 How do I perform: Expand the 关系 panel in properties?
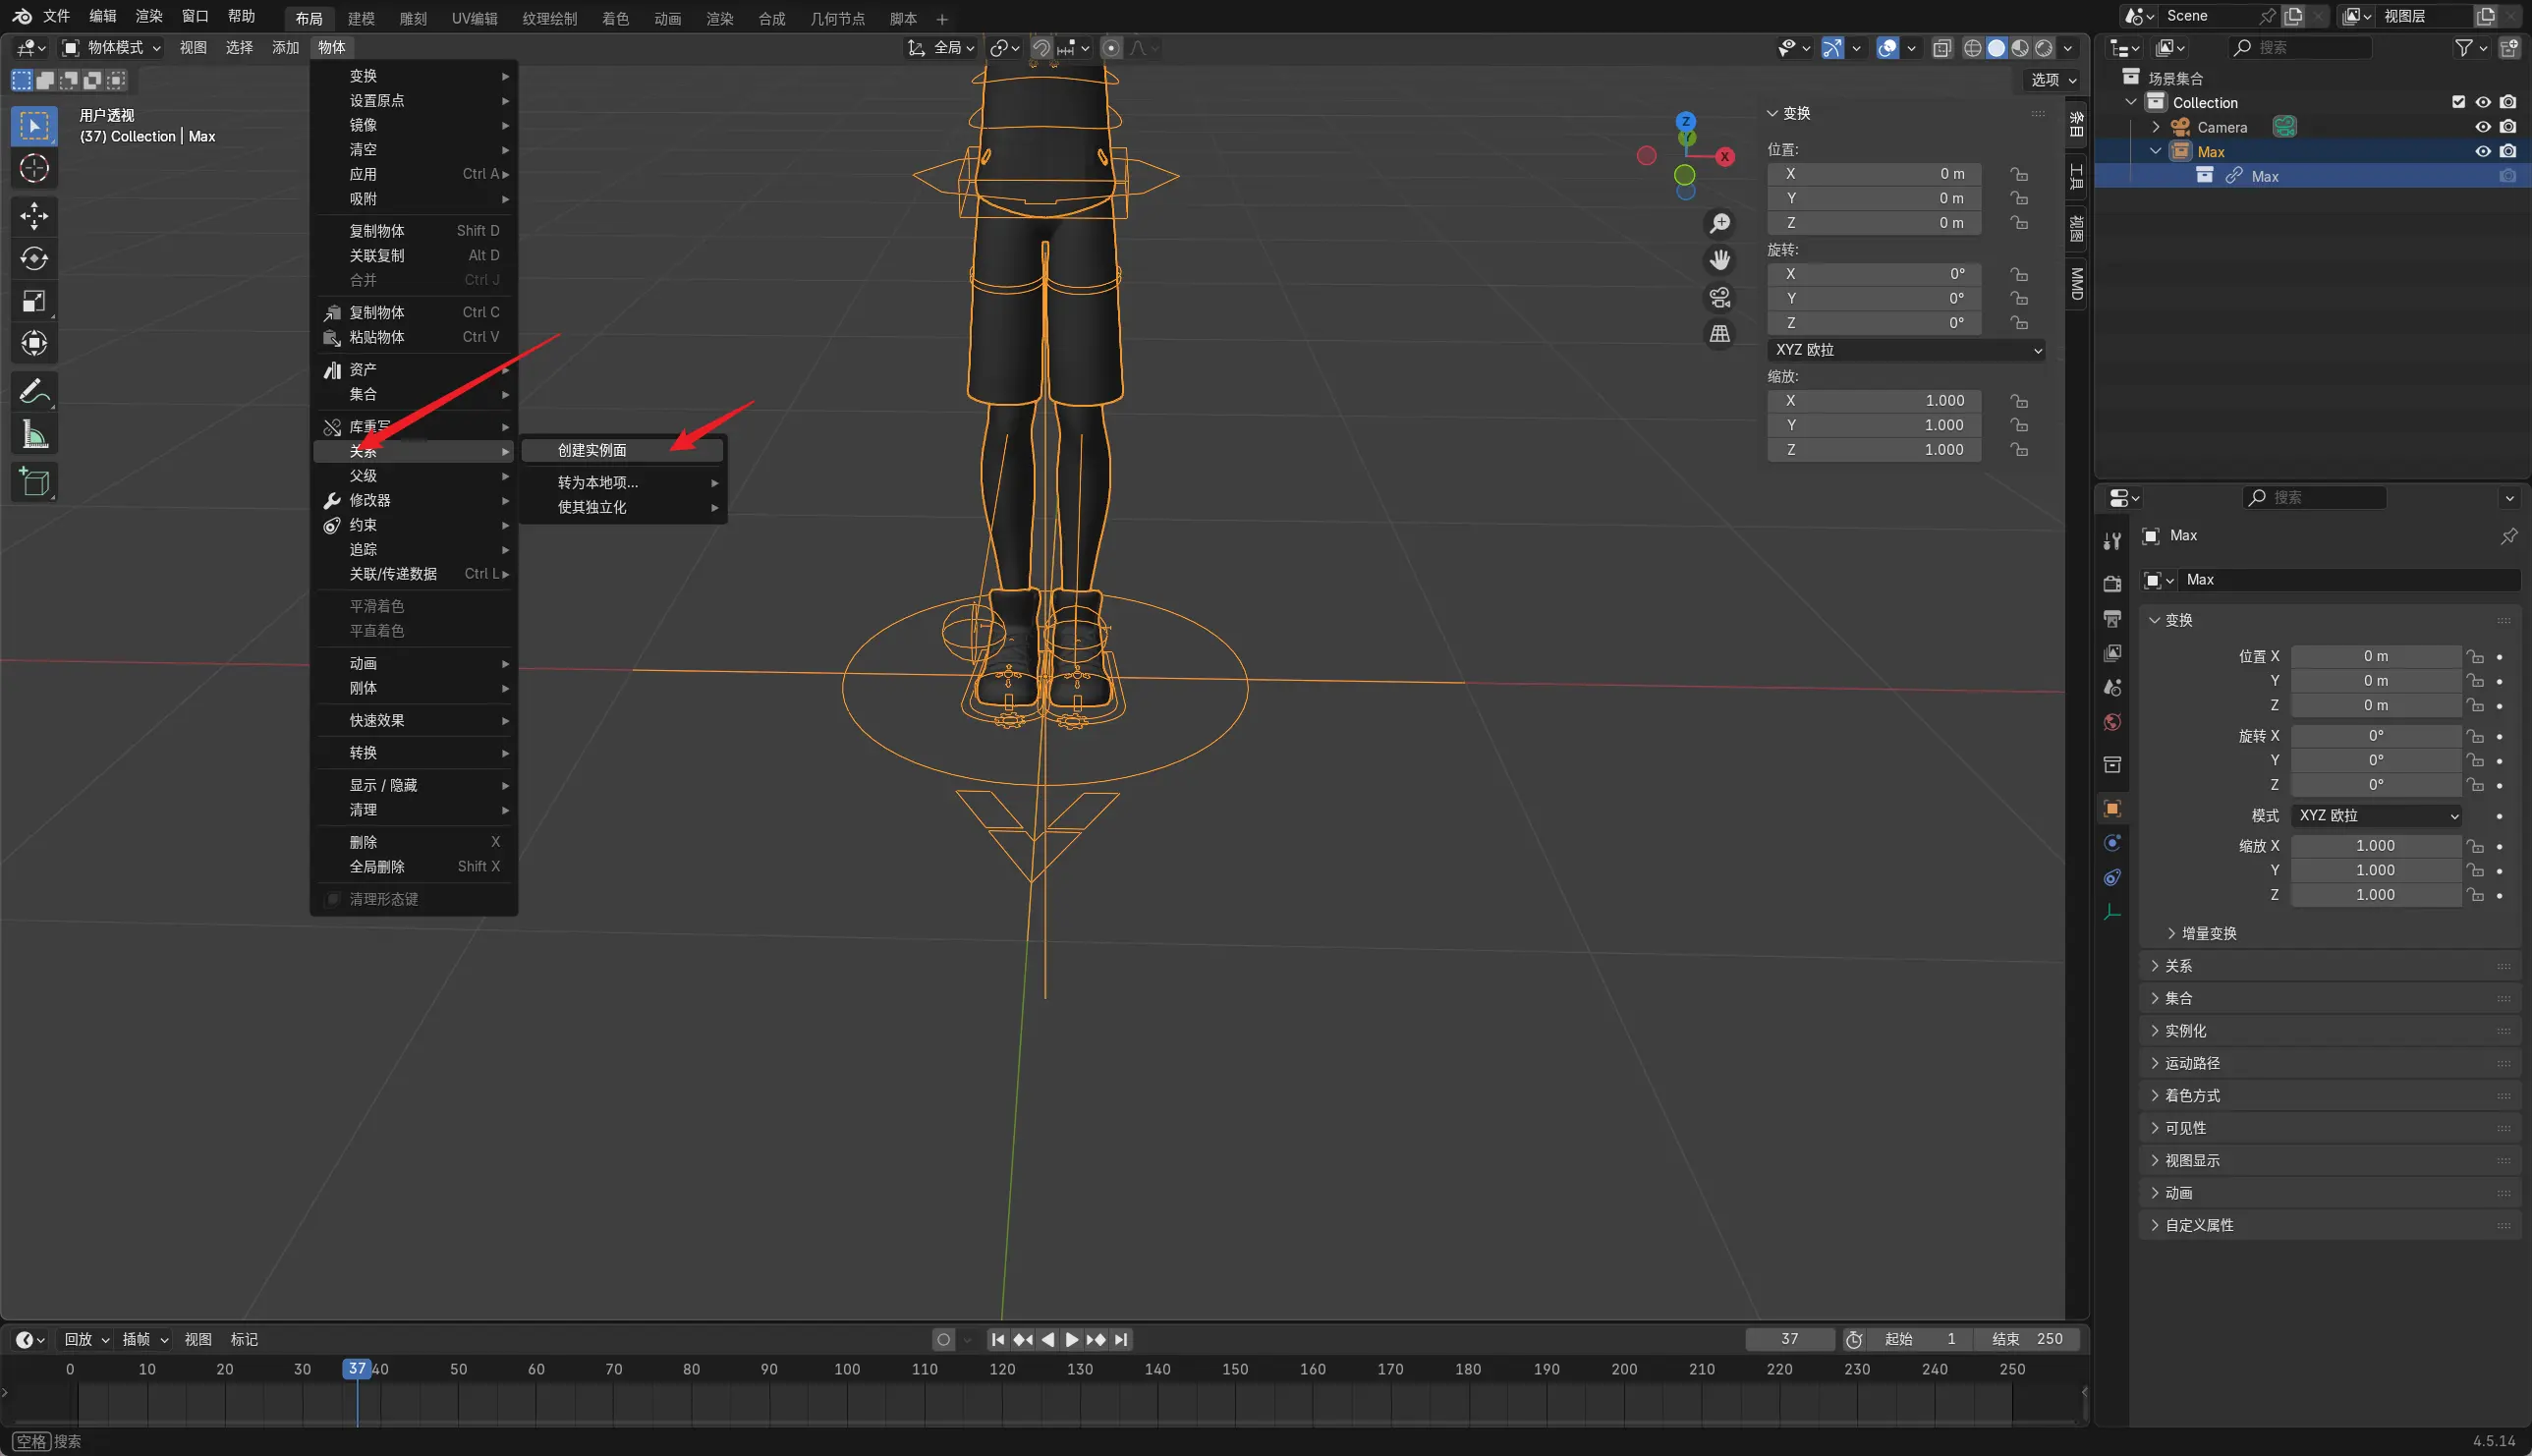(2329, 966)
